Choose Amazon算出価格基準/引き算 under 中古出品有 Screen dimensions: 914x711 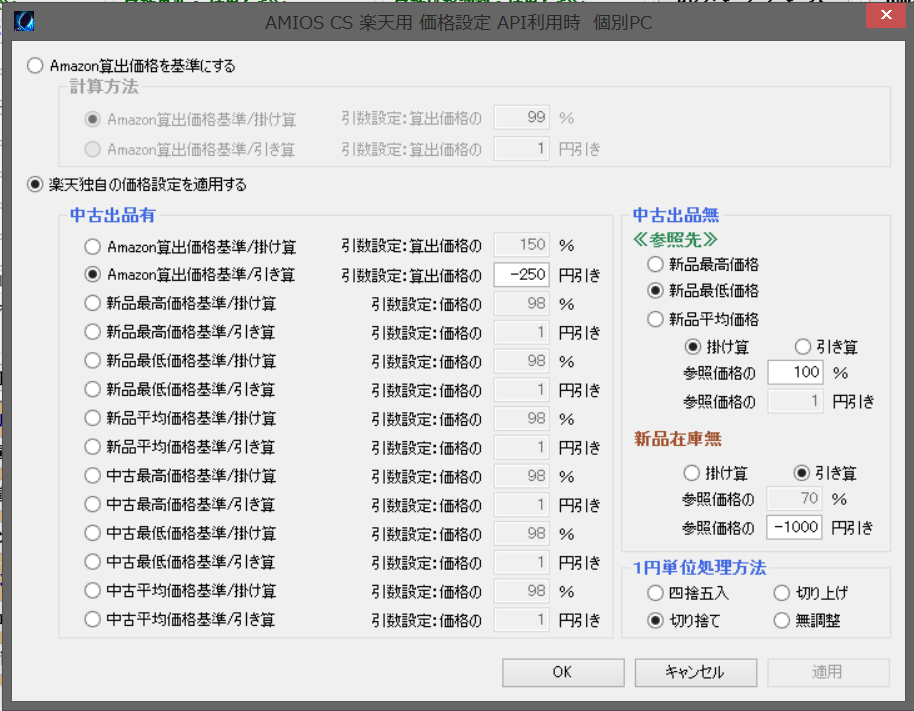click(93, 274)
